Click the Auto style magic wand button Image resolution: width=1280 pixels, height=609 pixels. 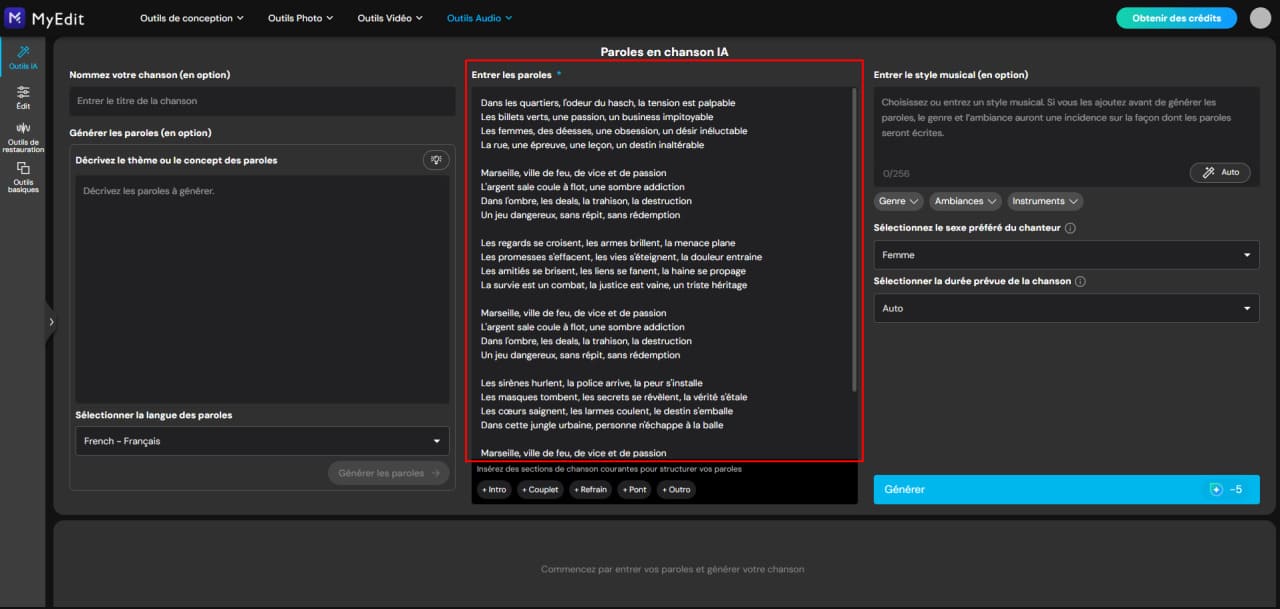(x=1220, y=172)
